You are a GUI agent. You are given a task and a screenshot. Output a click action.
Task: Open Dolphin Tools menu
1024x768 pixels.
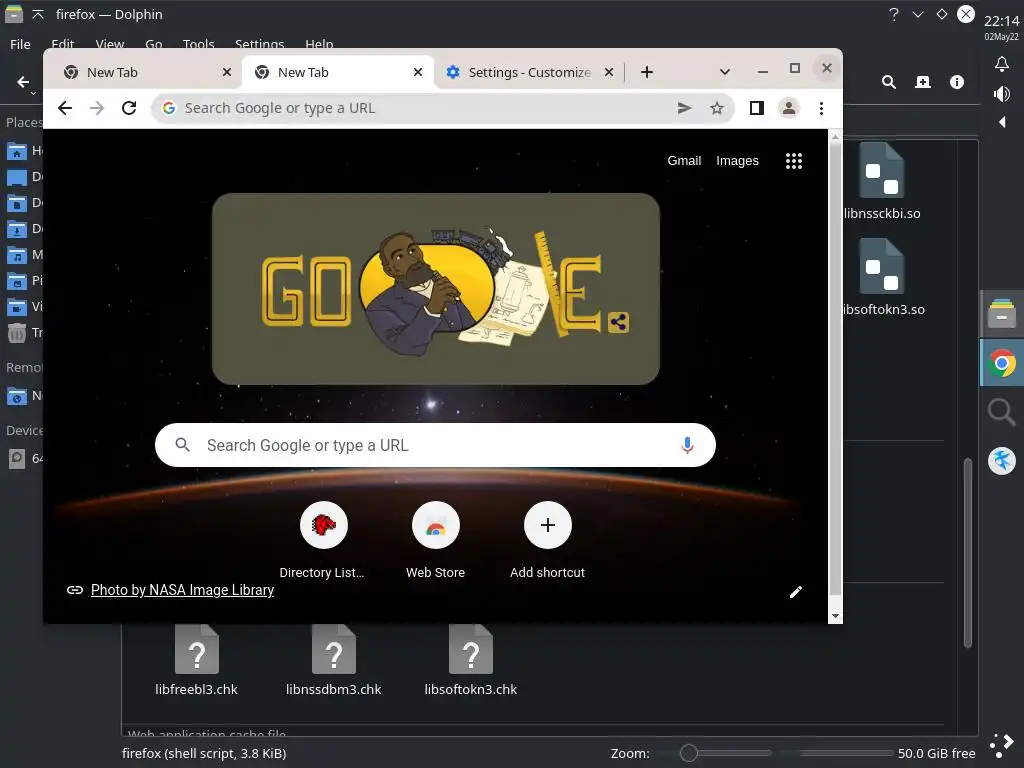[199, 44]
